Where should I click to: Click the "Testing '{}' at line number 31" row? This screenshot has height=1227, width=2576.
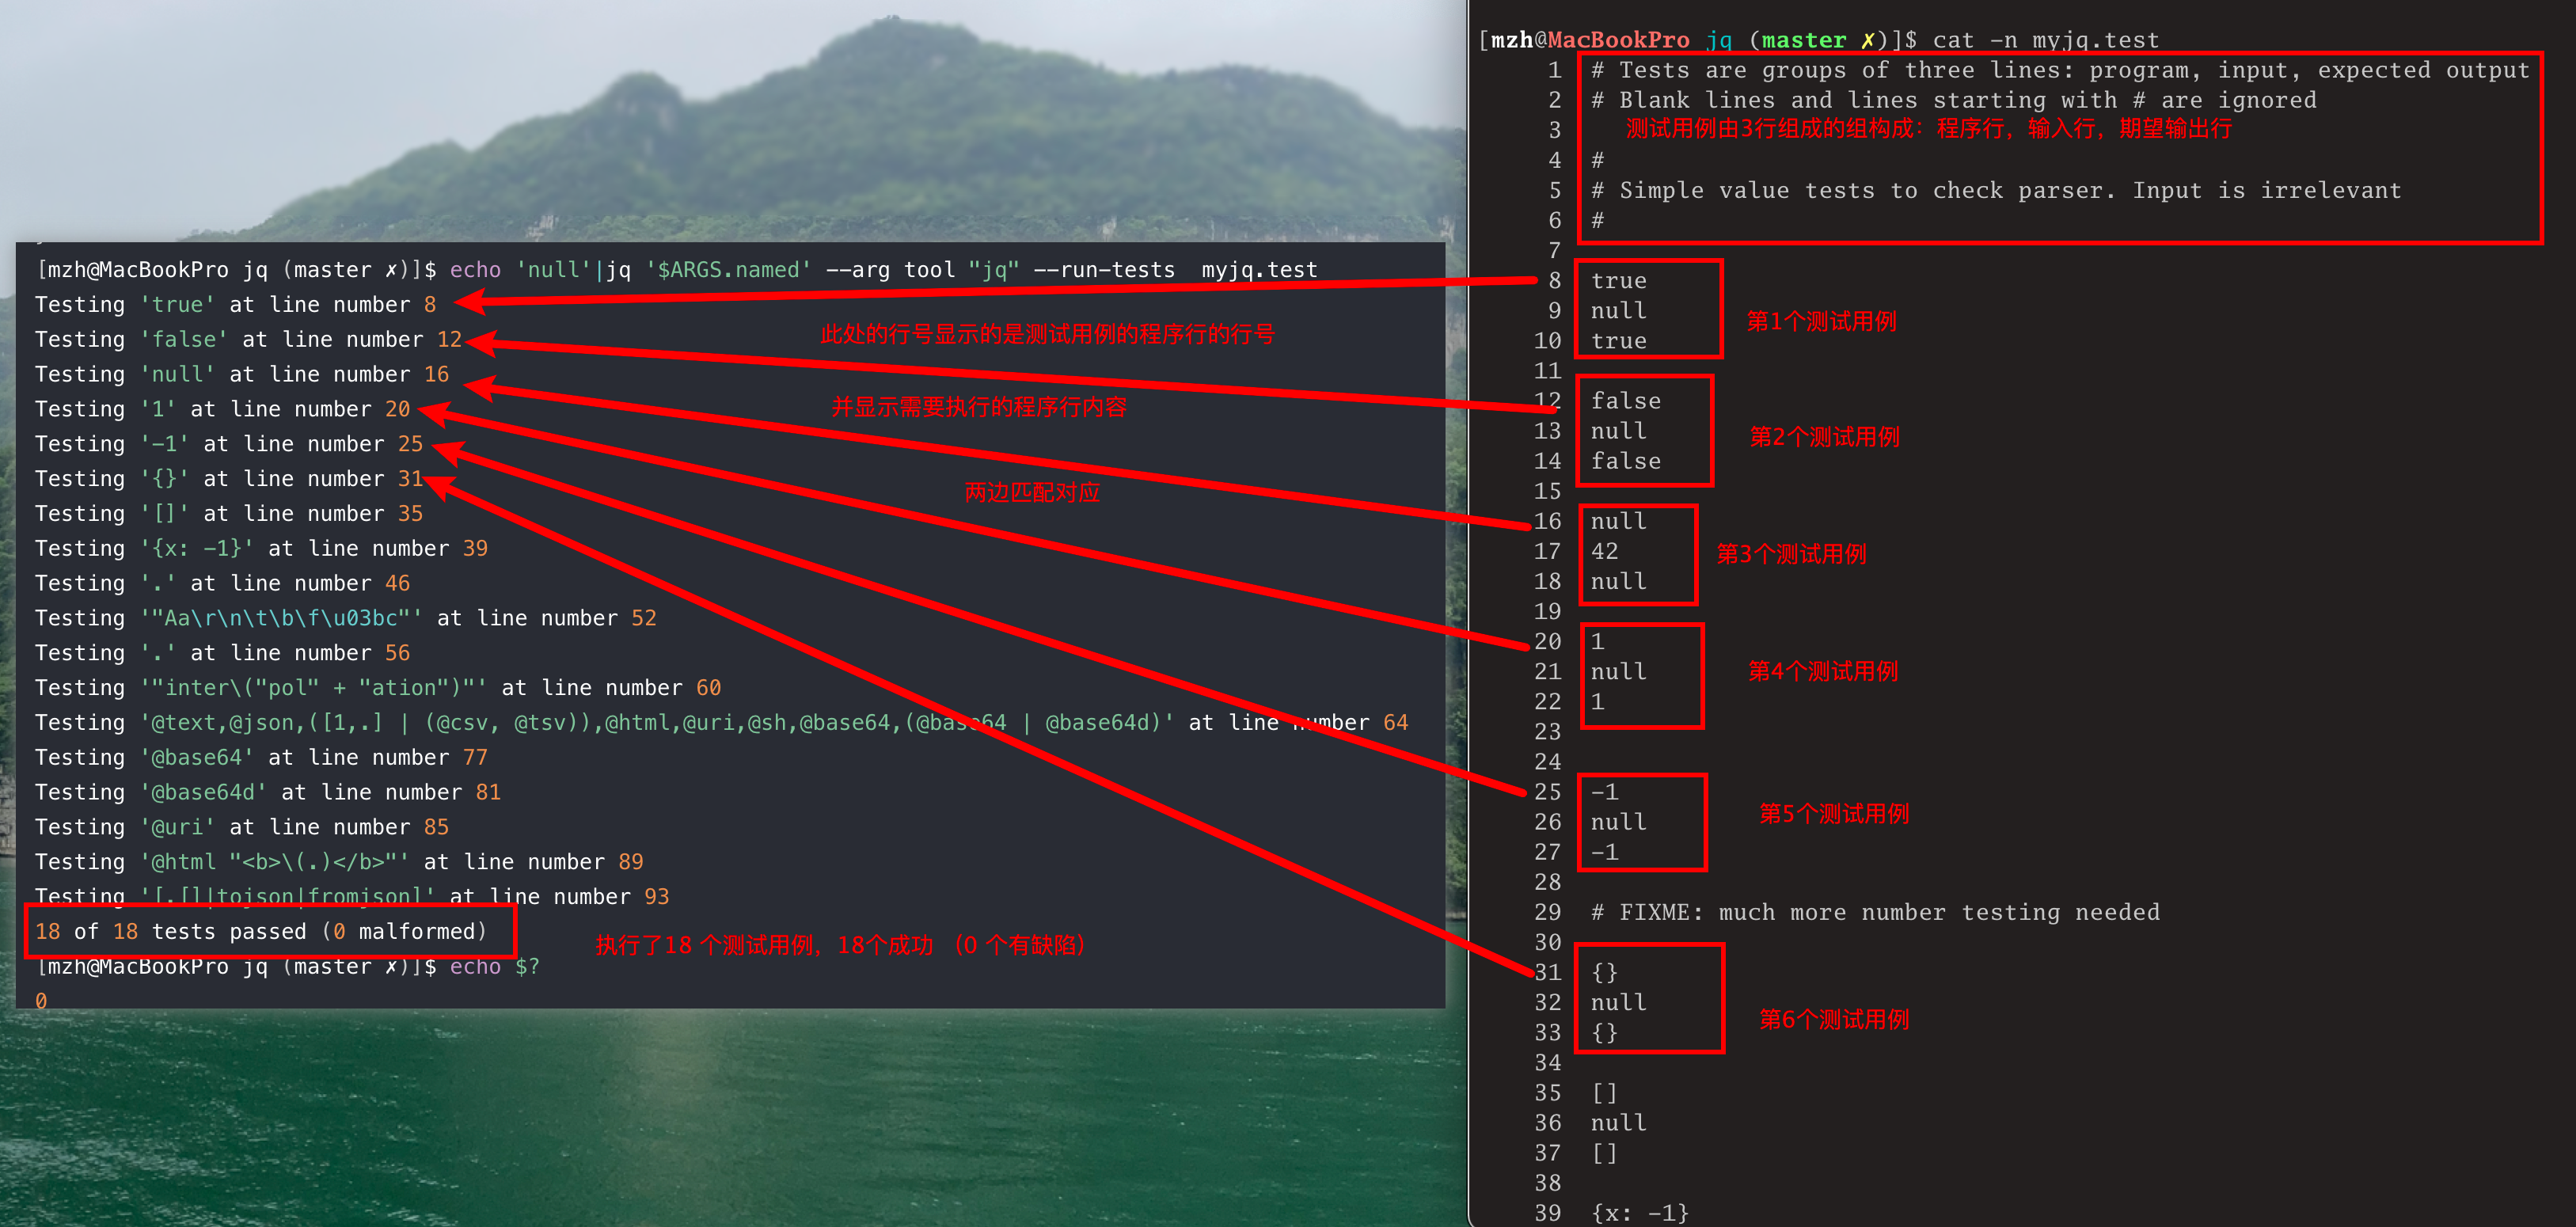(229, 479)
